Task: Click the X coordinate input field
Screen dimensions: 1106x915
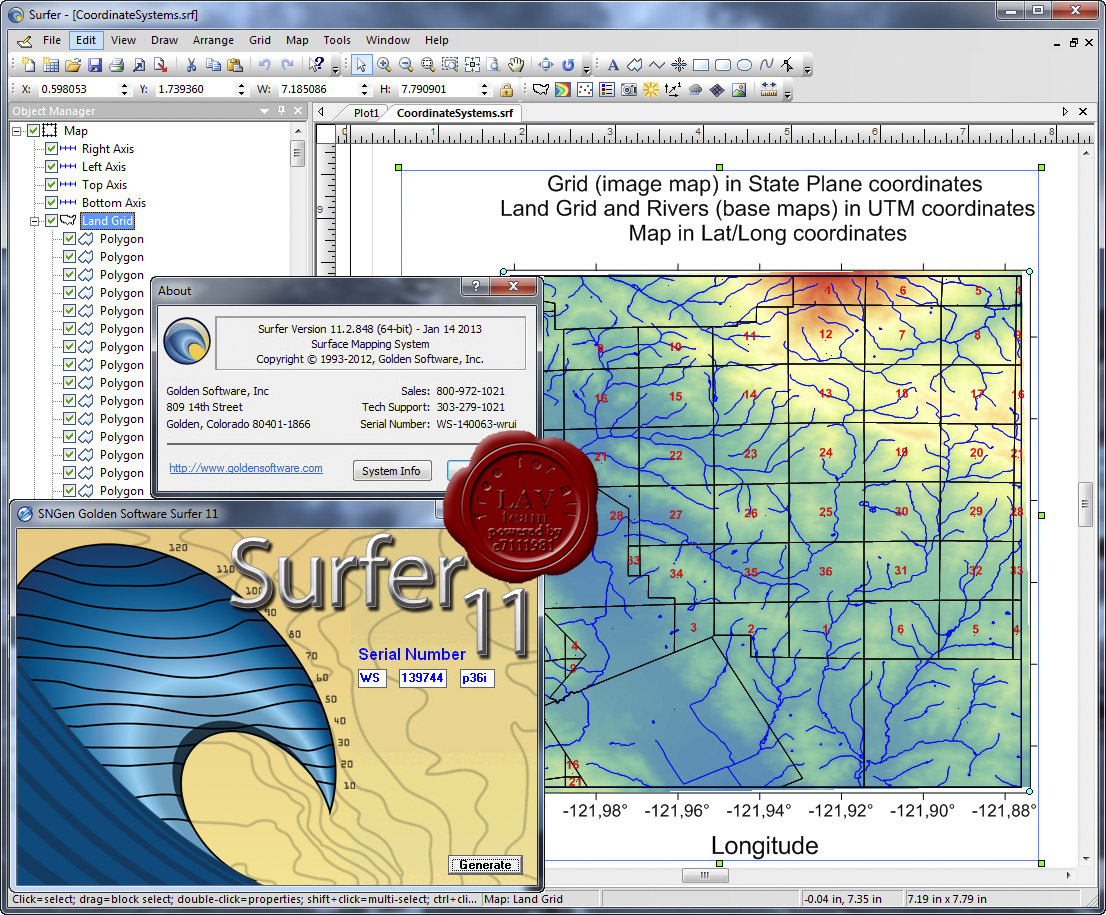Action: coord(78,89)
